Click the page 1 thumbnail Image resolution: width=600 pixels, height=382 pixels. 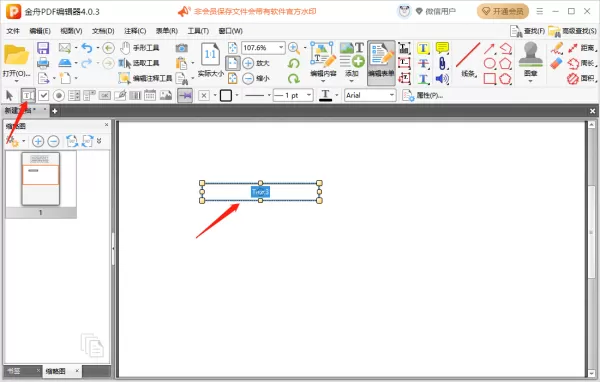[x=41, y=179]
